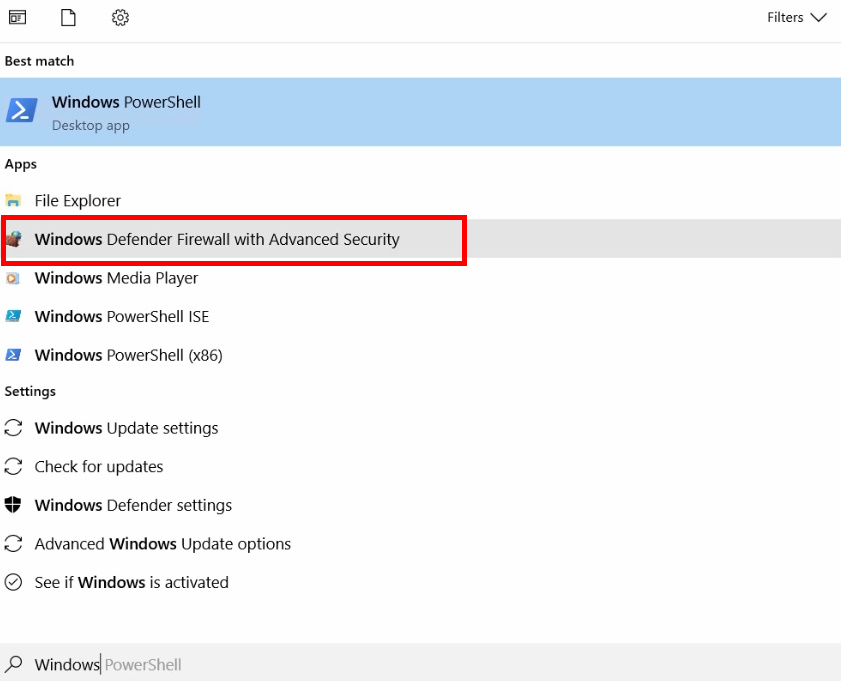Click the Documents filter icon
Viewport: 841px width, 681px height.
(x=68, y=18)
